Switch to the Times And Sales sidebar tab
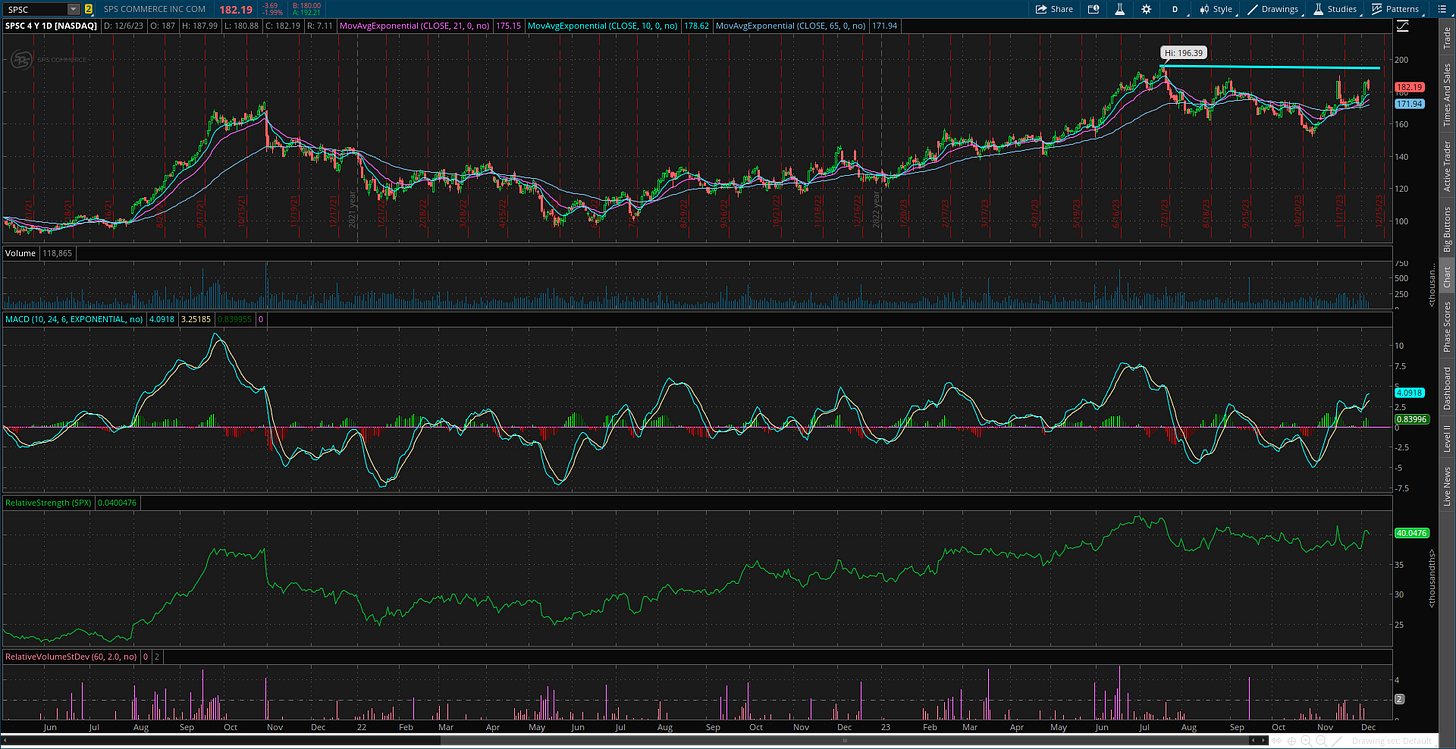This screenshot has width=1456, height=749. [1446, 94]
